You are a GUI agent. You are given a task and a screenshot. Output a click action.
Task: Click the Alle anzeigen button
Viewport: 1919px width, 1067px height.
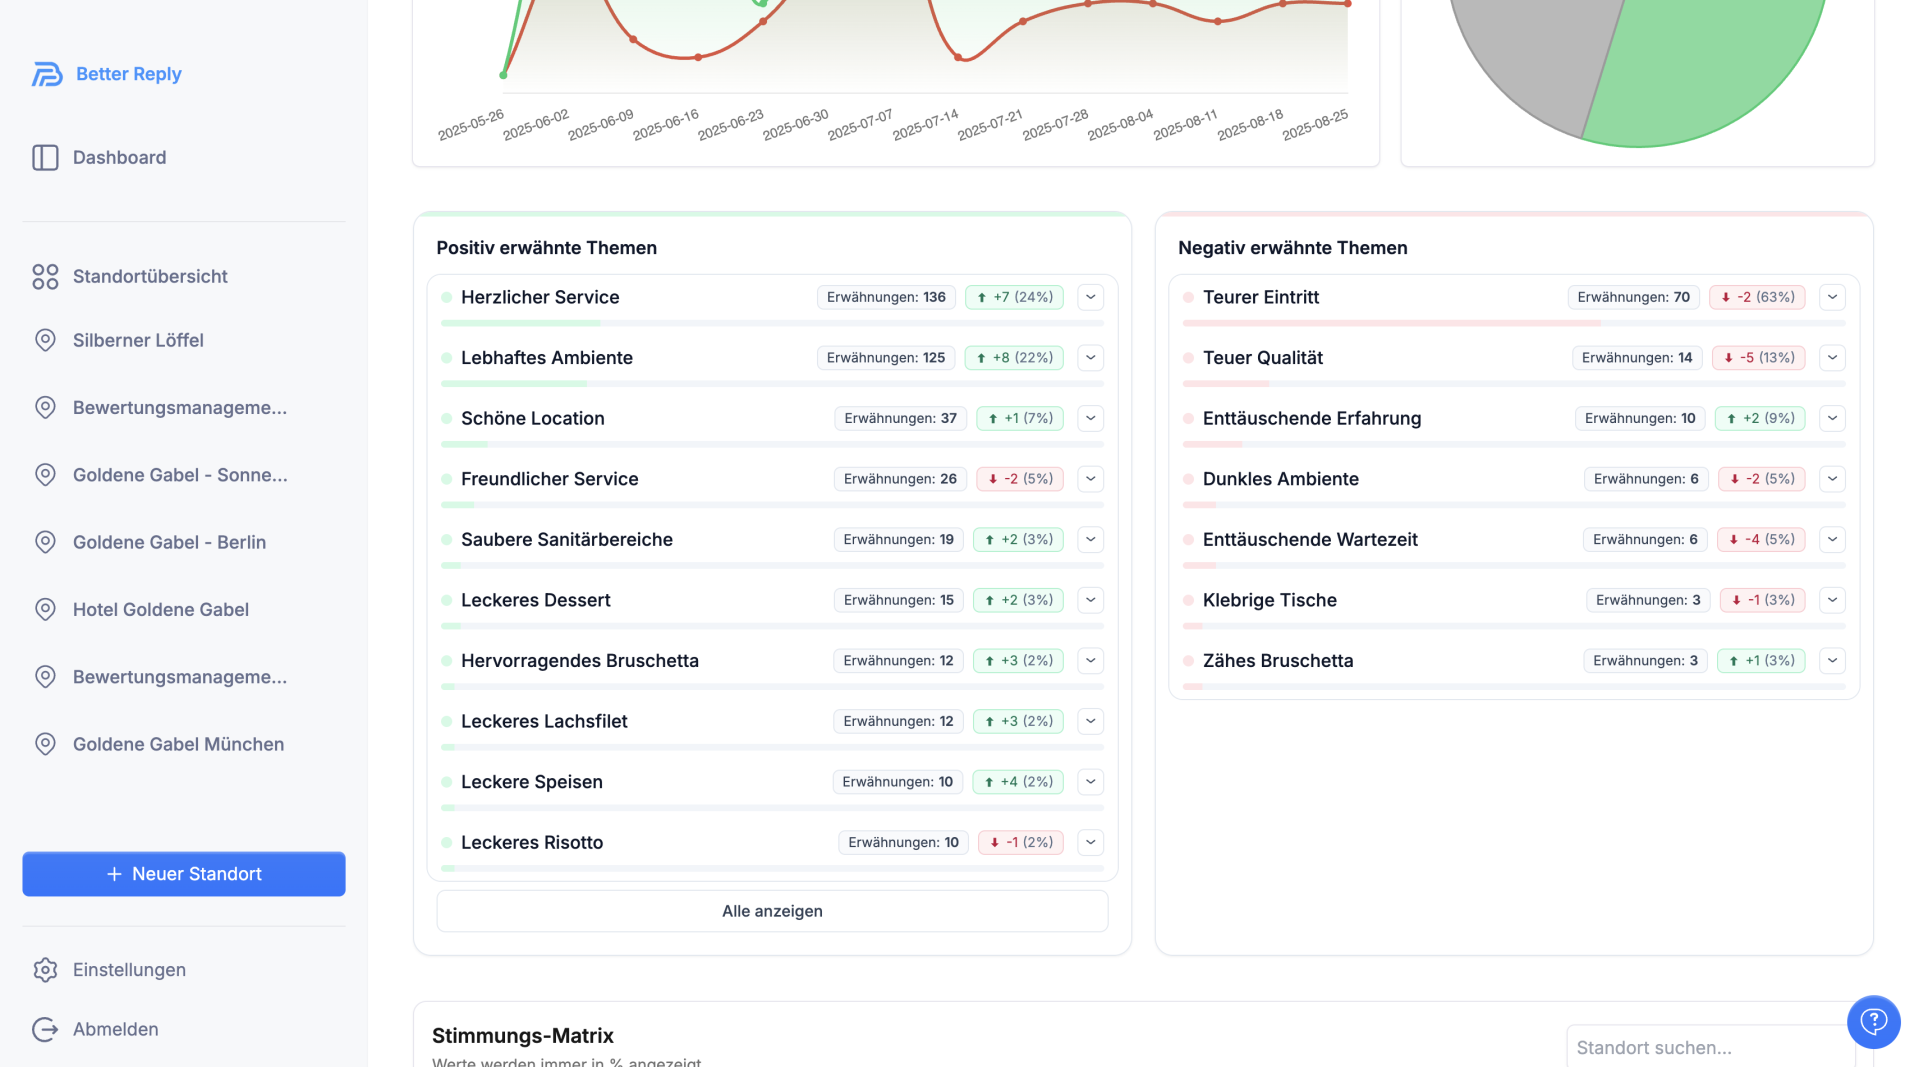[x=772, y=911]
